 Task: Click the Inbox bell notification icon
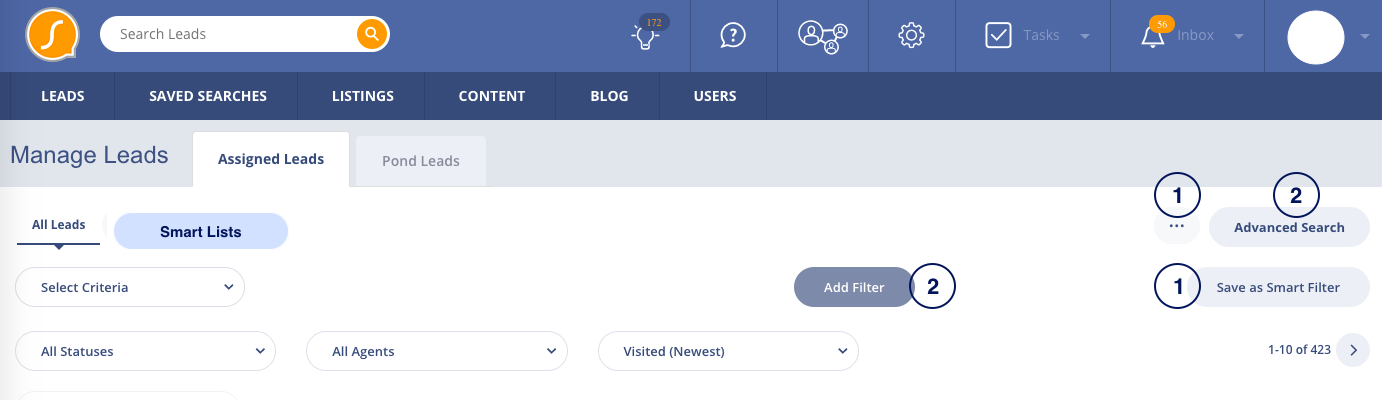1152,37
